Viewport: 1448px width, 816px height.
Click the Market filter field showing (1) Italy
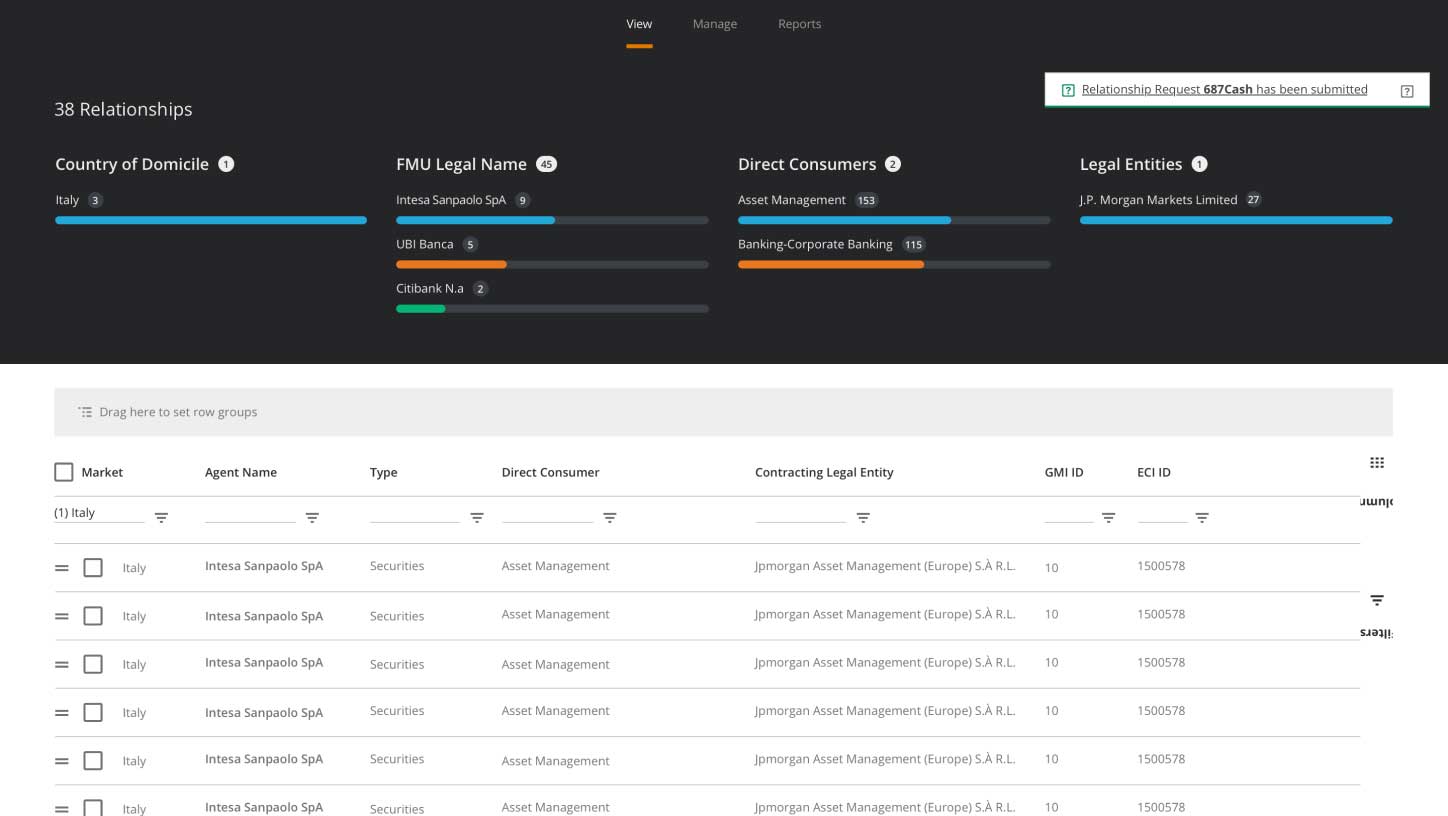pos(99,513)
